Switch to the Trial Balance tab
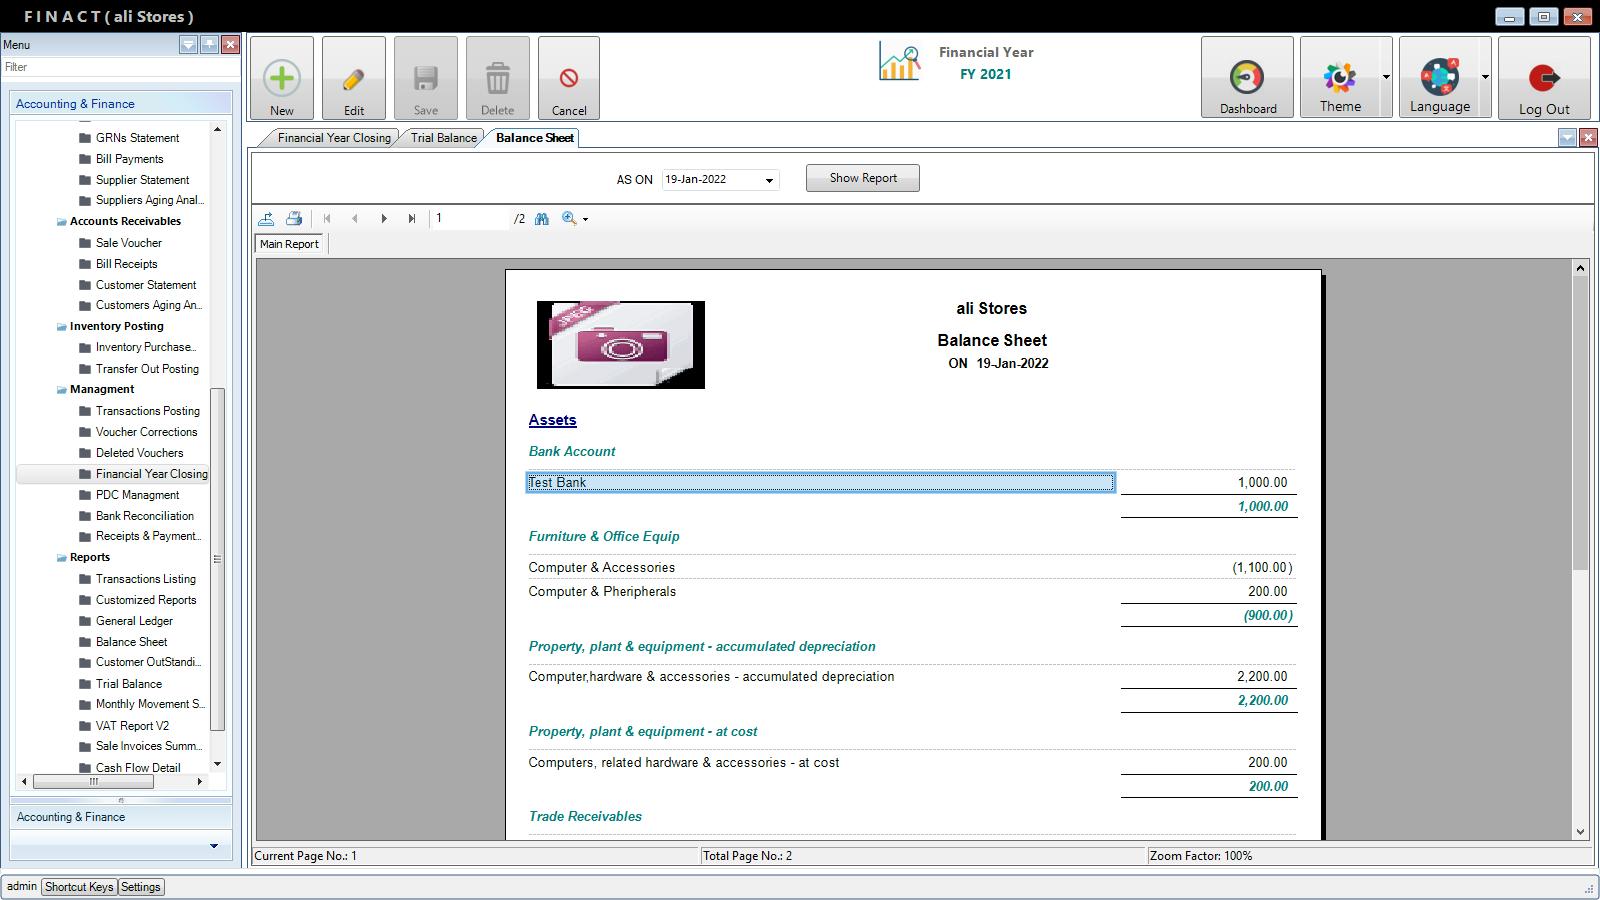 click(x=443, y=138)
